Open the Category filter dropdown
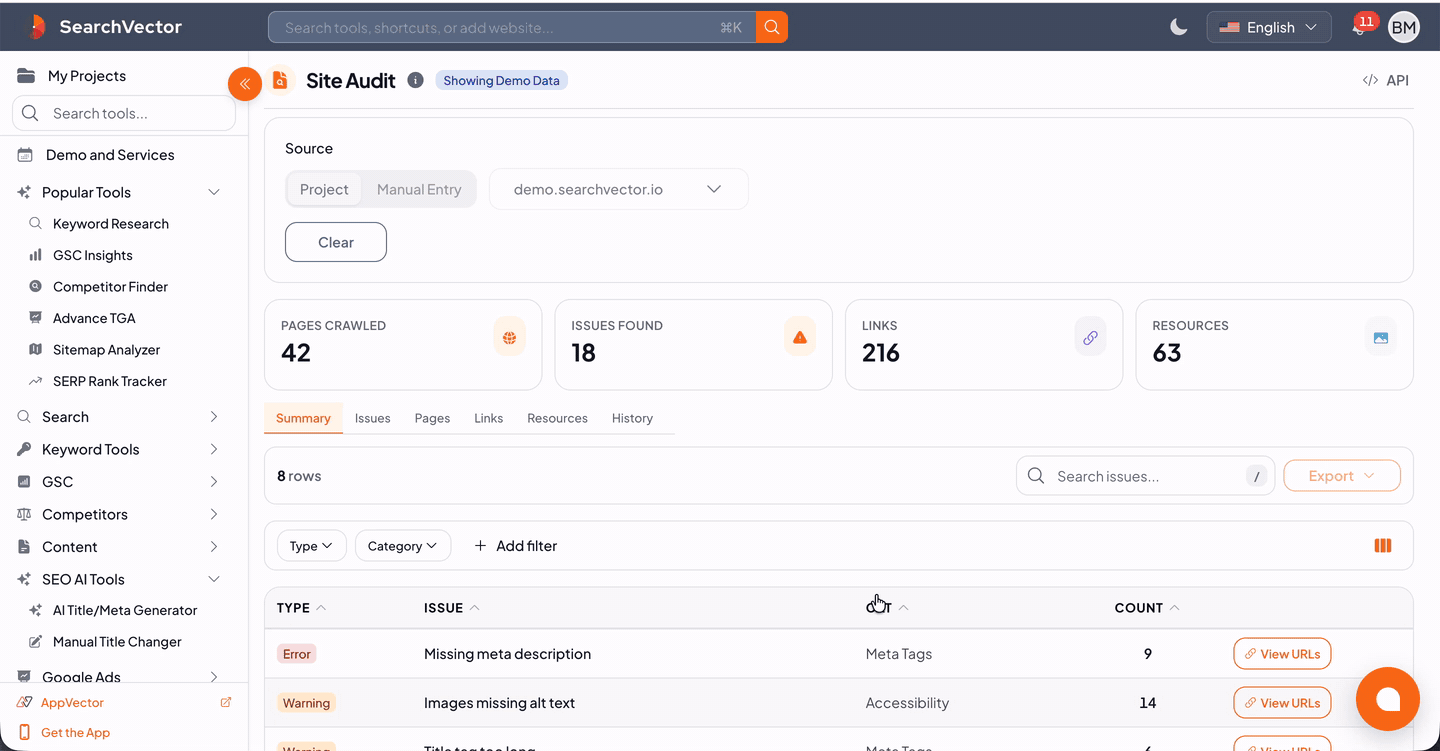This screenshot has width=1440, height=751. pyautogui.click(x=402, y=546)
